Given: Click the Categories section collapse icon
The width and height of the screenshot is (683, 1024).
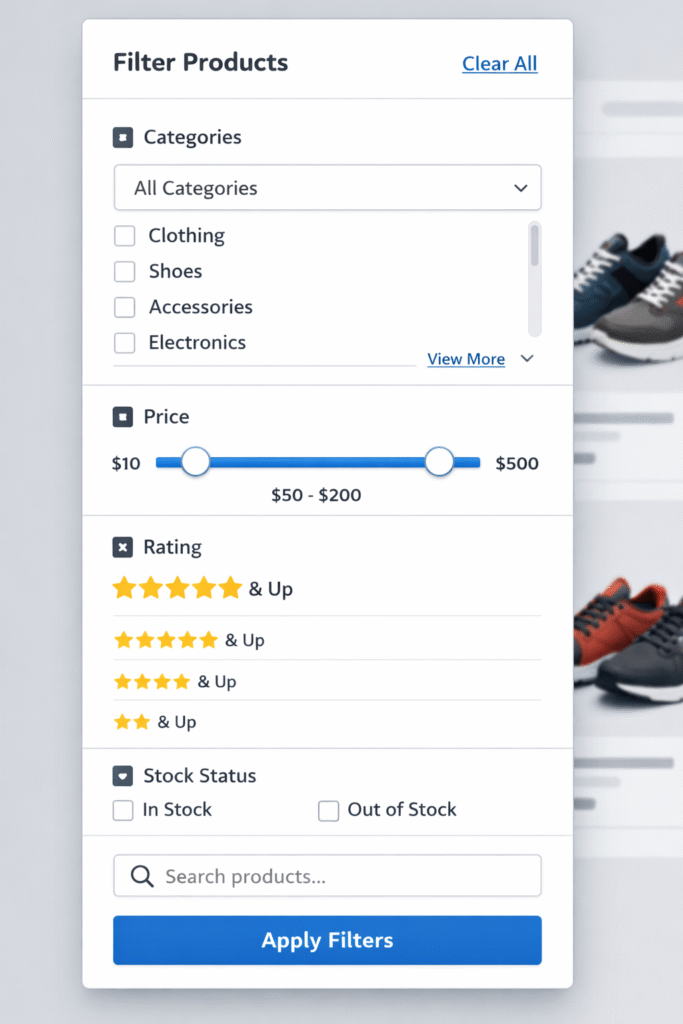Looking at the screenshot, I should [123, 138].
